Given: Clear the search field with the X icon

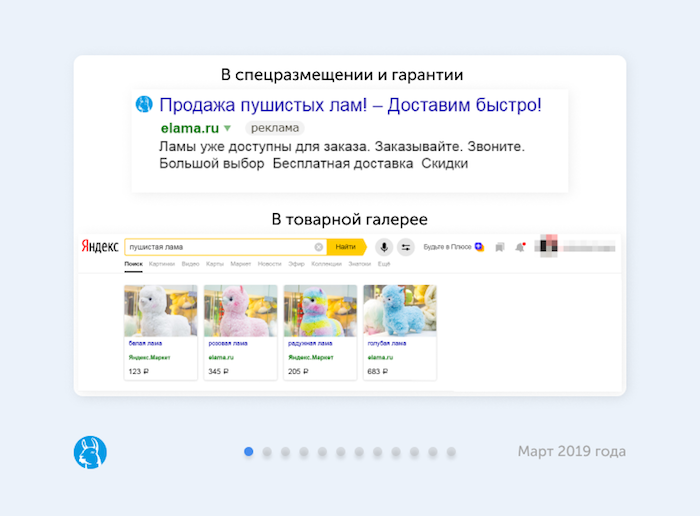Looking at the screenshot, I should pos(319,247).
